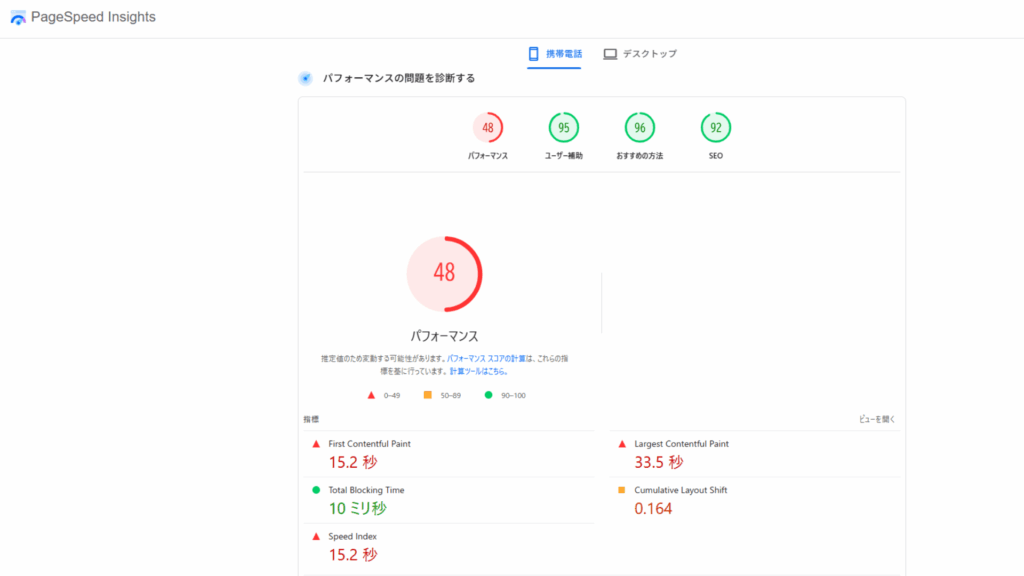Click red triangle beside Largest Contentful Paint

click(622, 444)
